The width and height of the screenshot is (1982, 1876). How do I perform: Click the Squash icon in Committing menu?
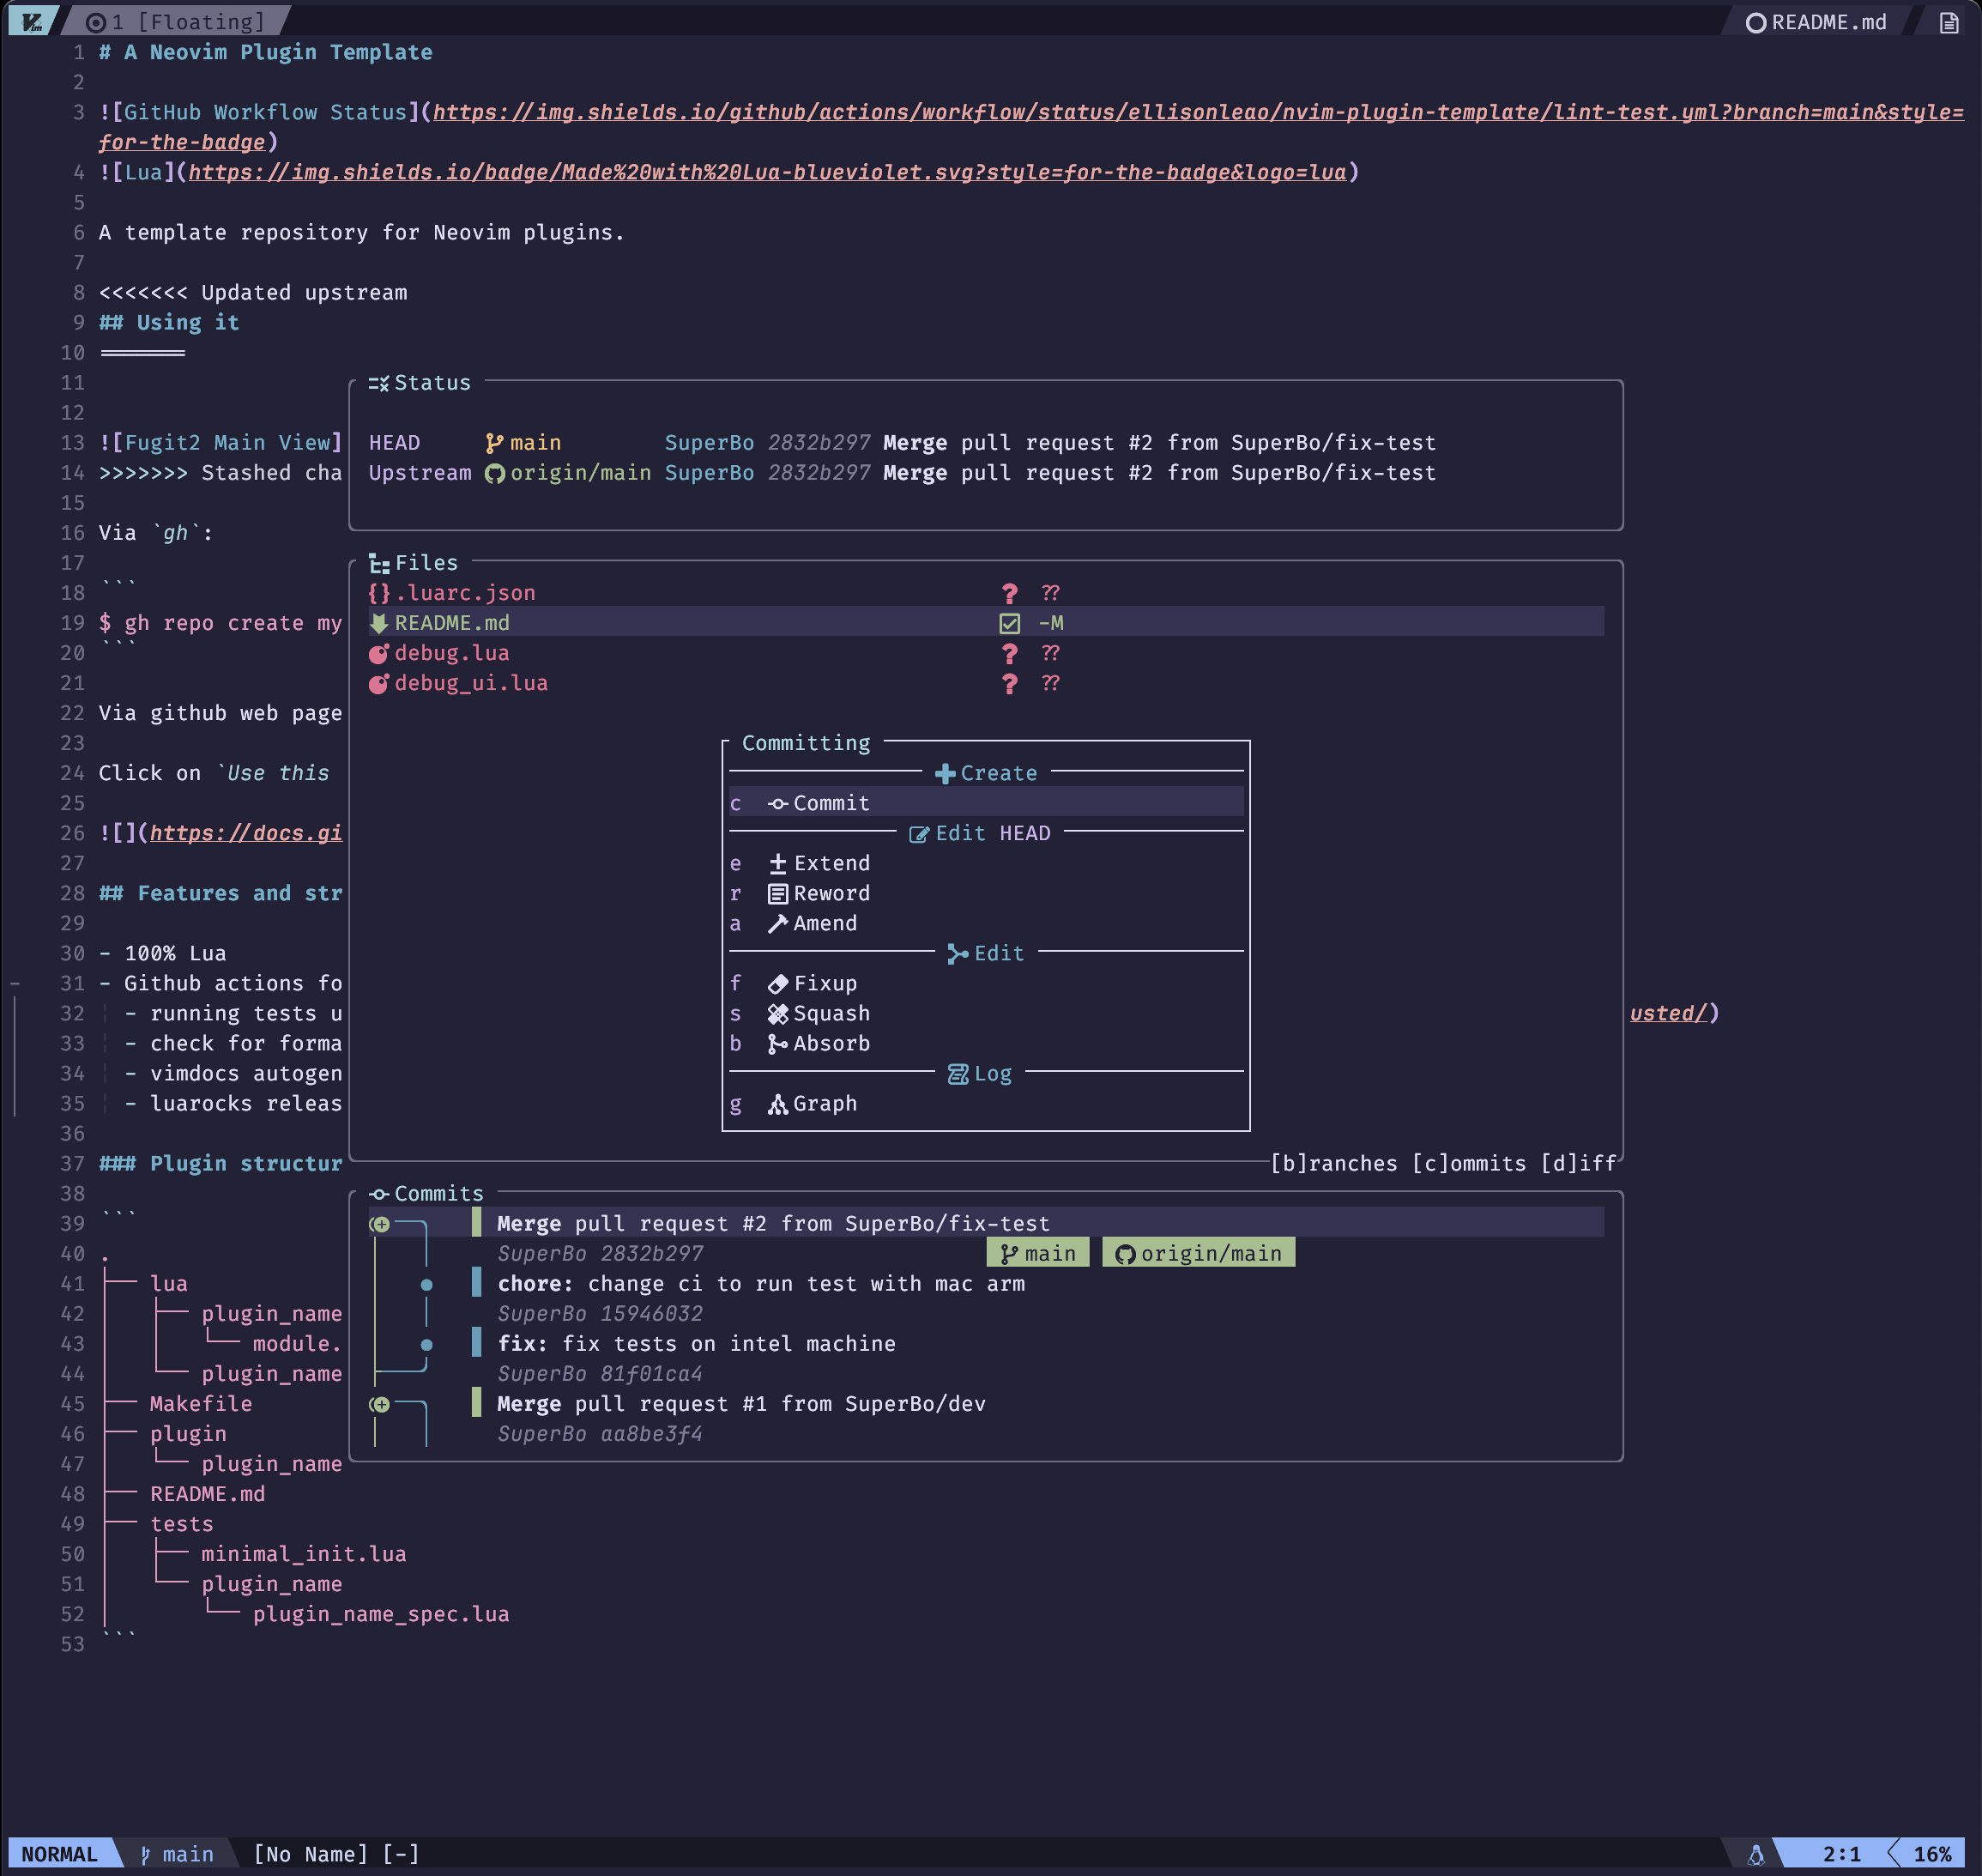click(x=777, y=1014)
